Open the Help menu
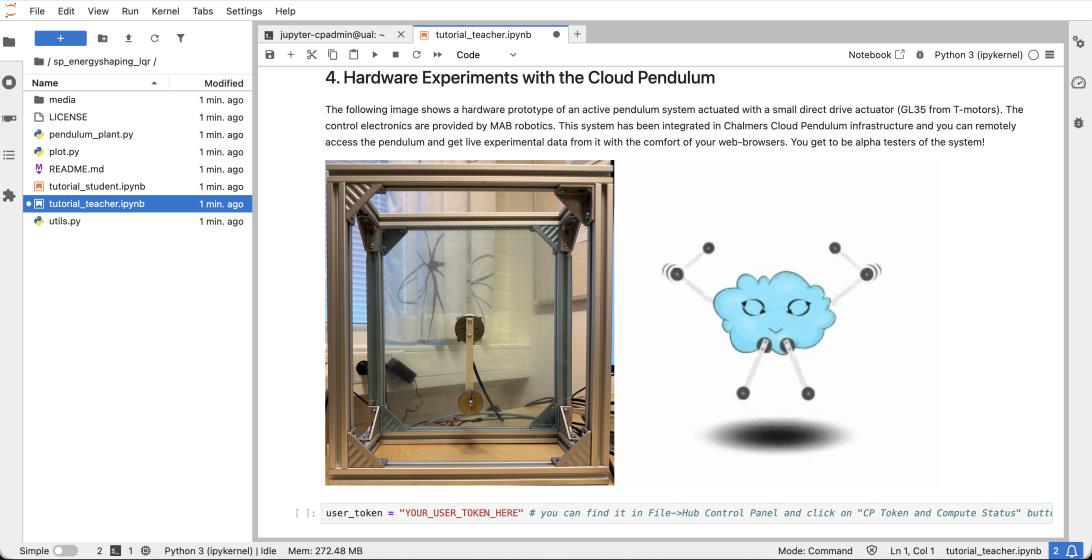Viewport: 1092px width, 560px height. tap(285, 11)
